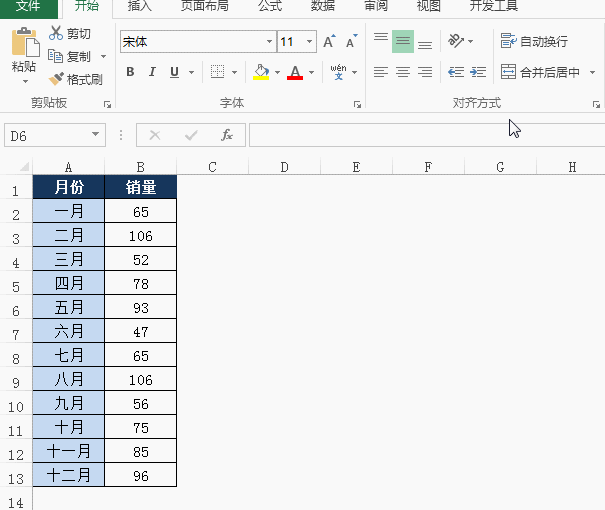605x510 pixels.
Task: Select the 销量 header cell
Action: pos(140,187)
